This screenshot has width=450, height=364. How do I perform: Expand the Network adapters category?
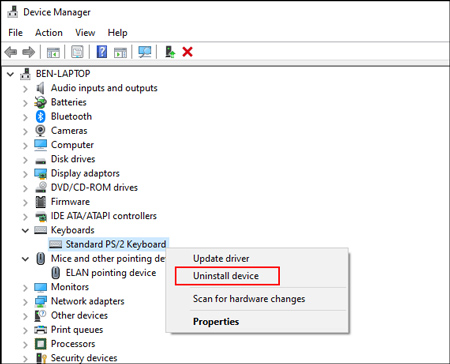point(25,302)
